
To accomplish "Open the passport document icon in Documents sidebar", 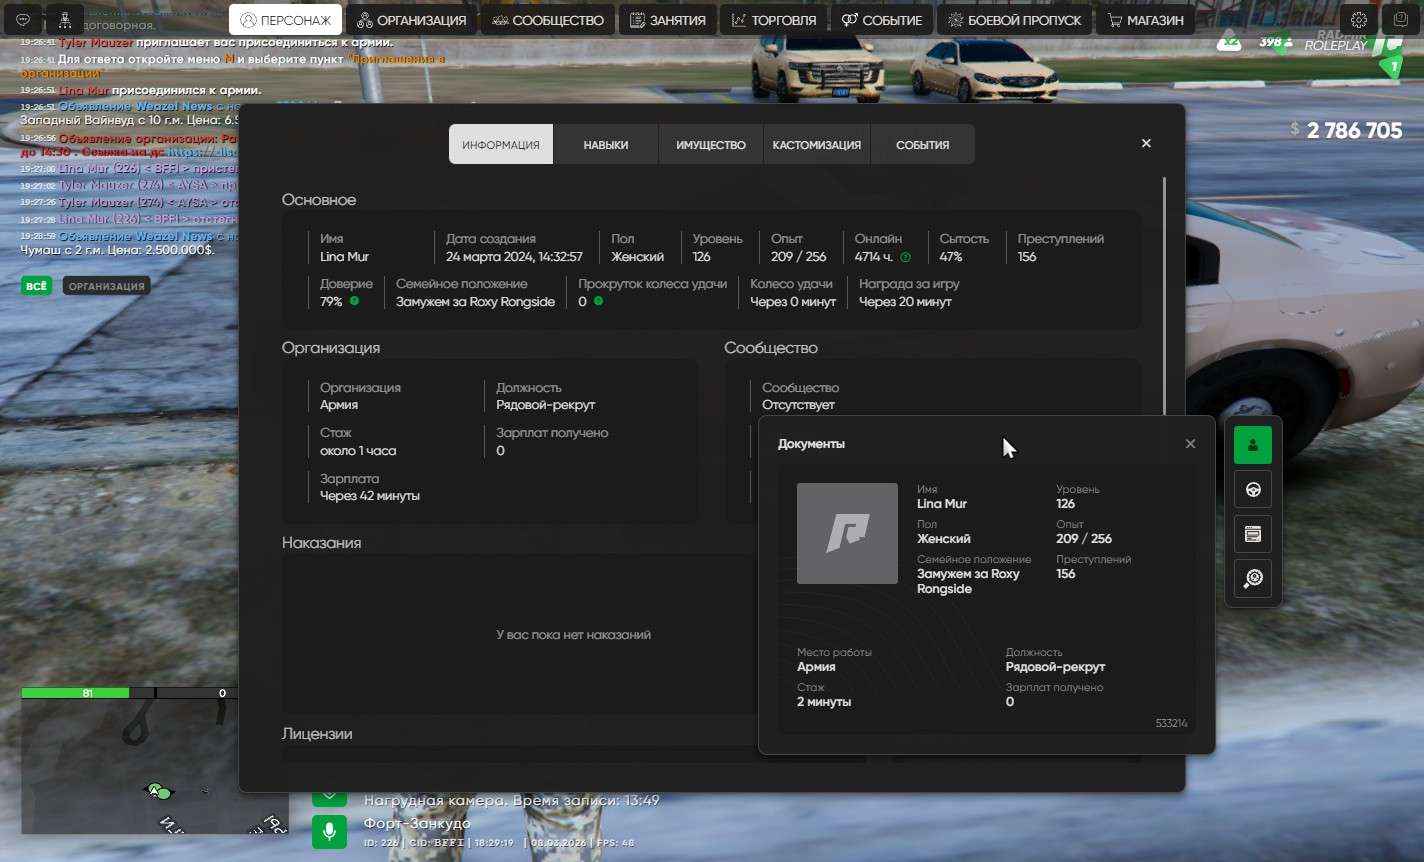I will pyautogui.click(x=1252, y=445).
